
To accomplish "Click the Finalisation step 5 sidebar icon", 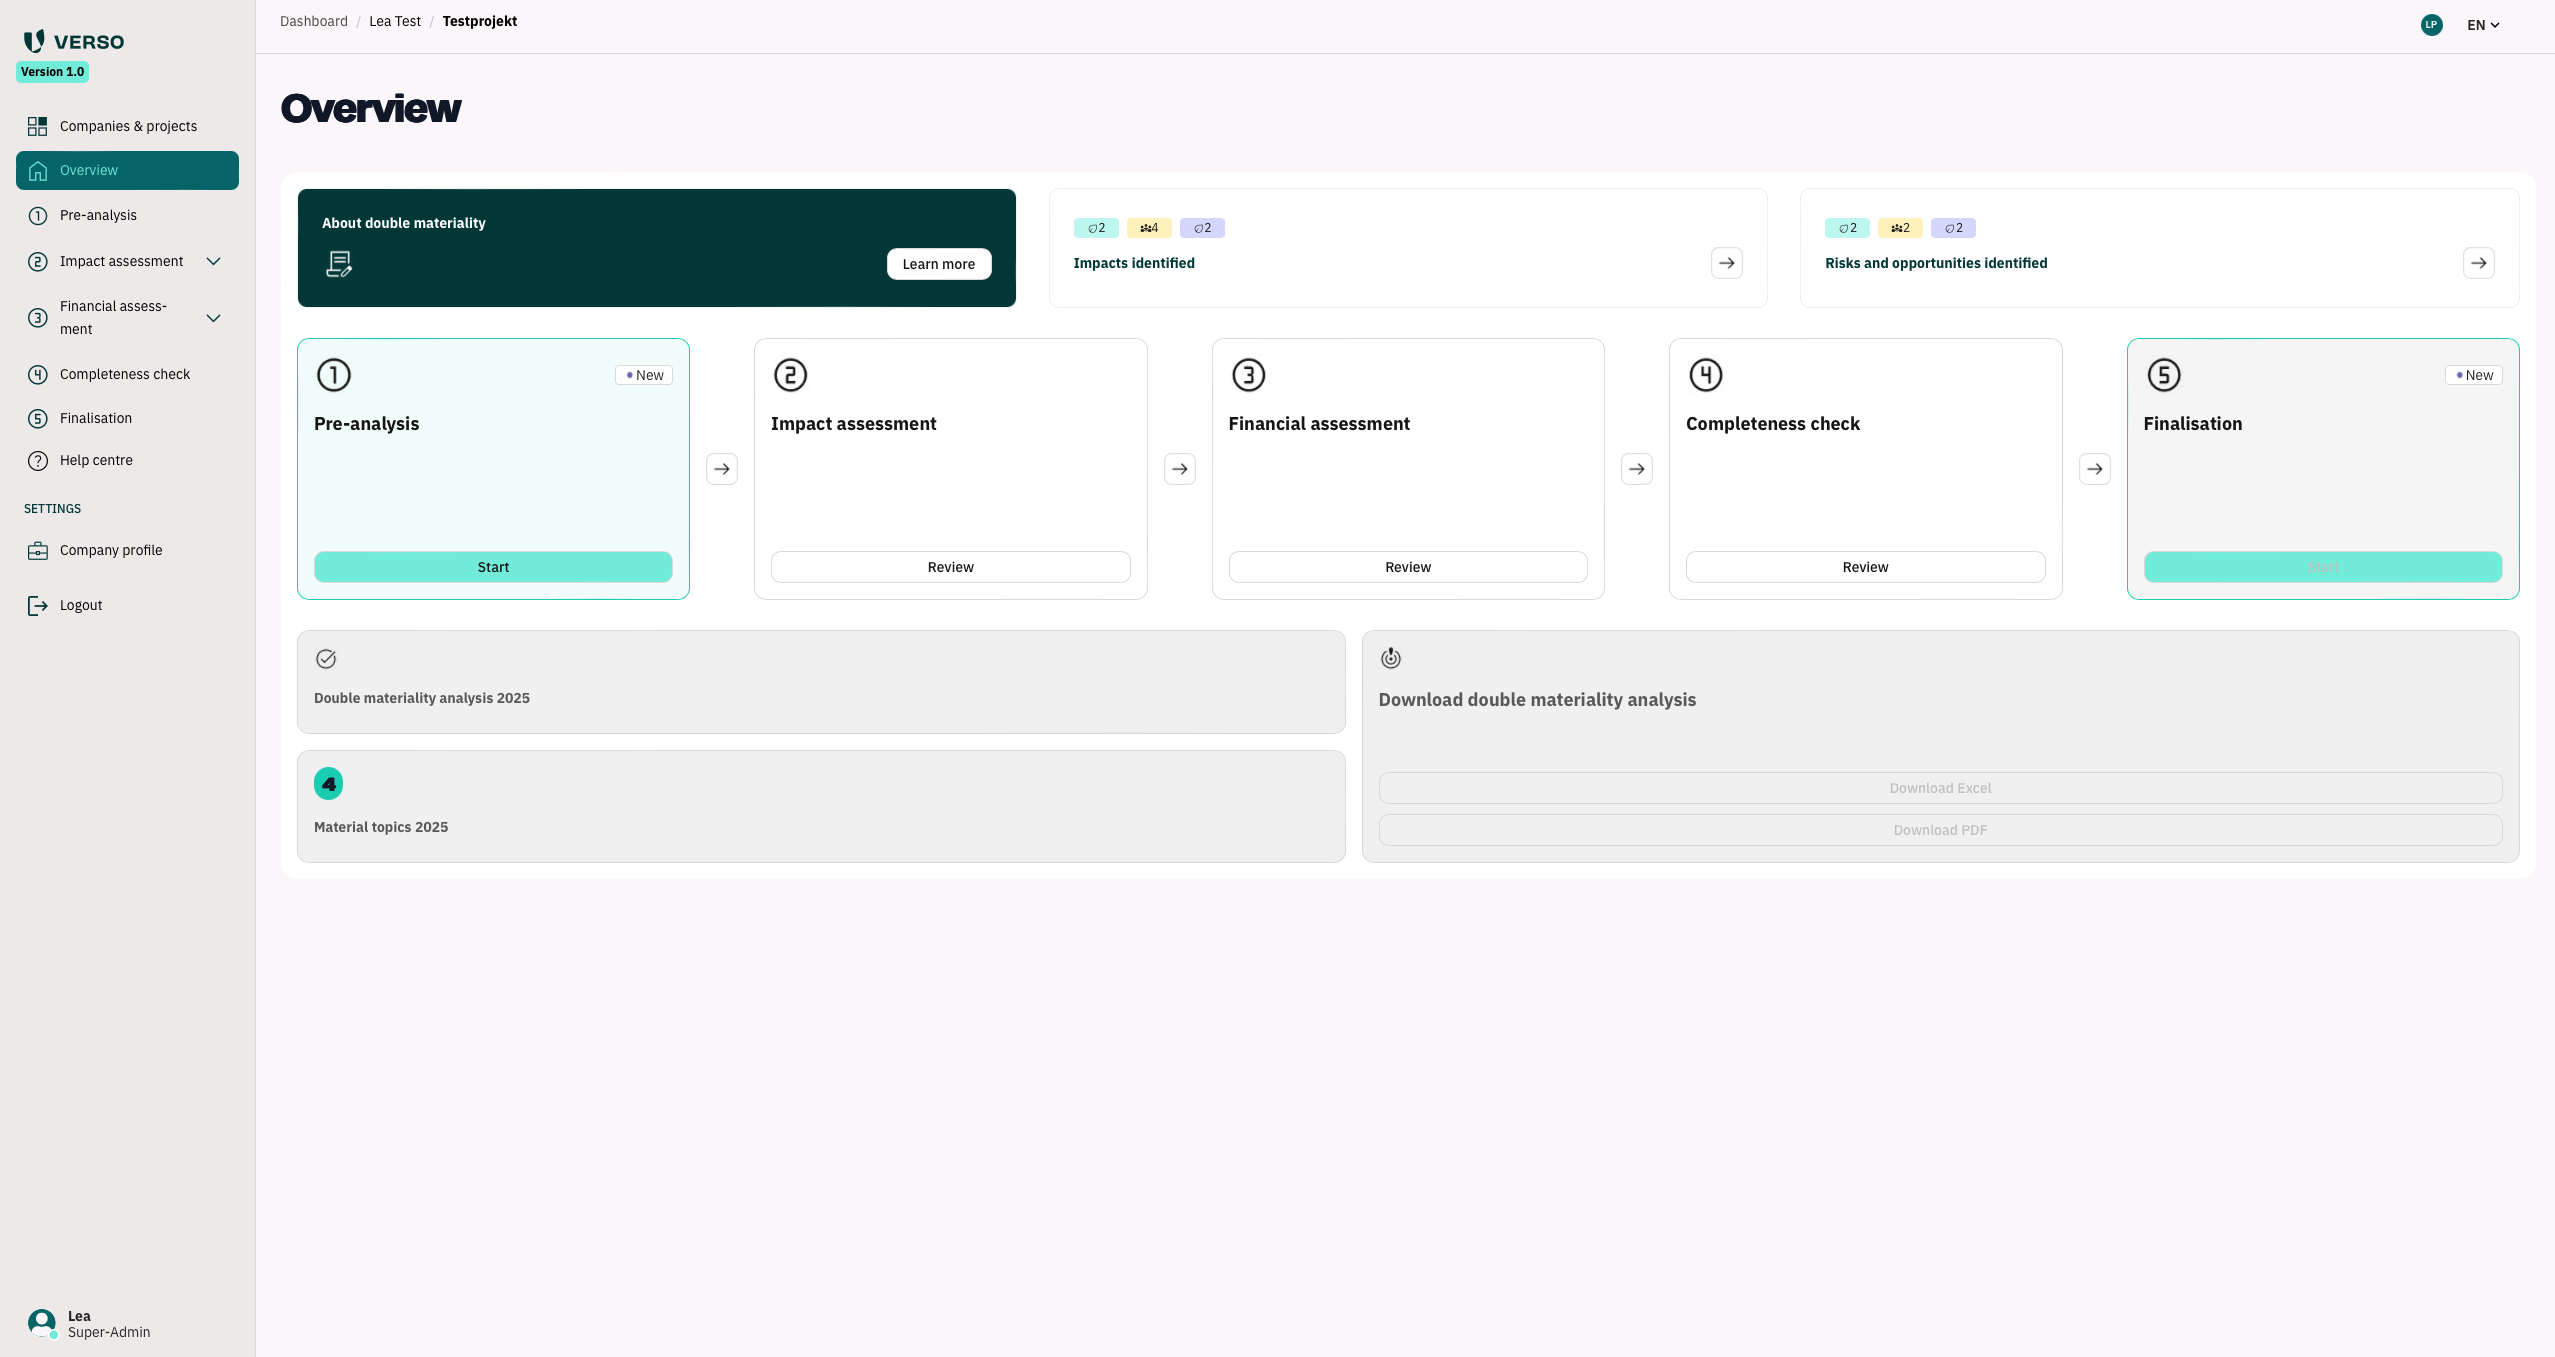I will coord(38,419).
